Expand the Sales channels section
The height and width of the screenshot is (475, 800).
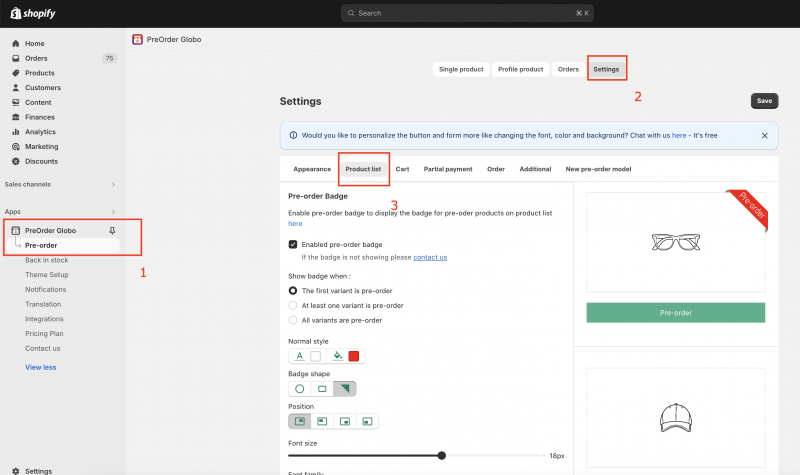coord(113,185)
